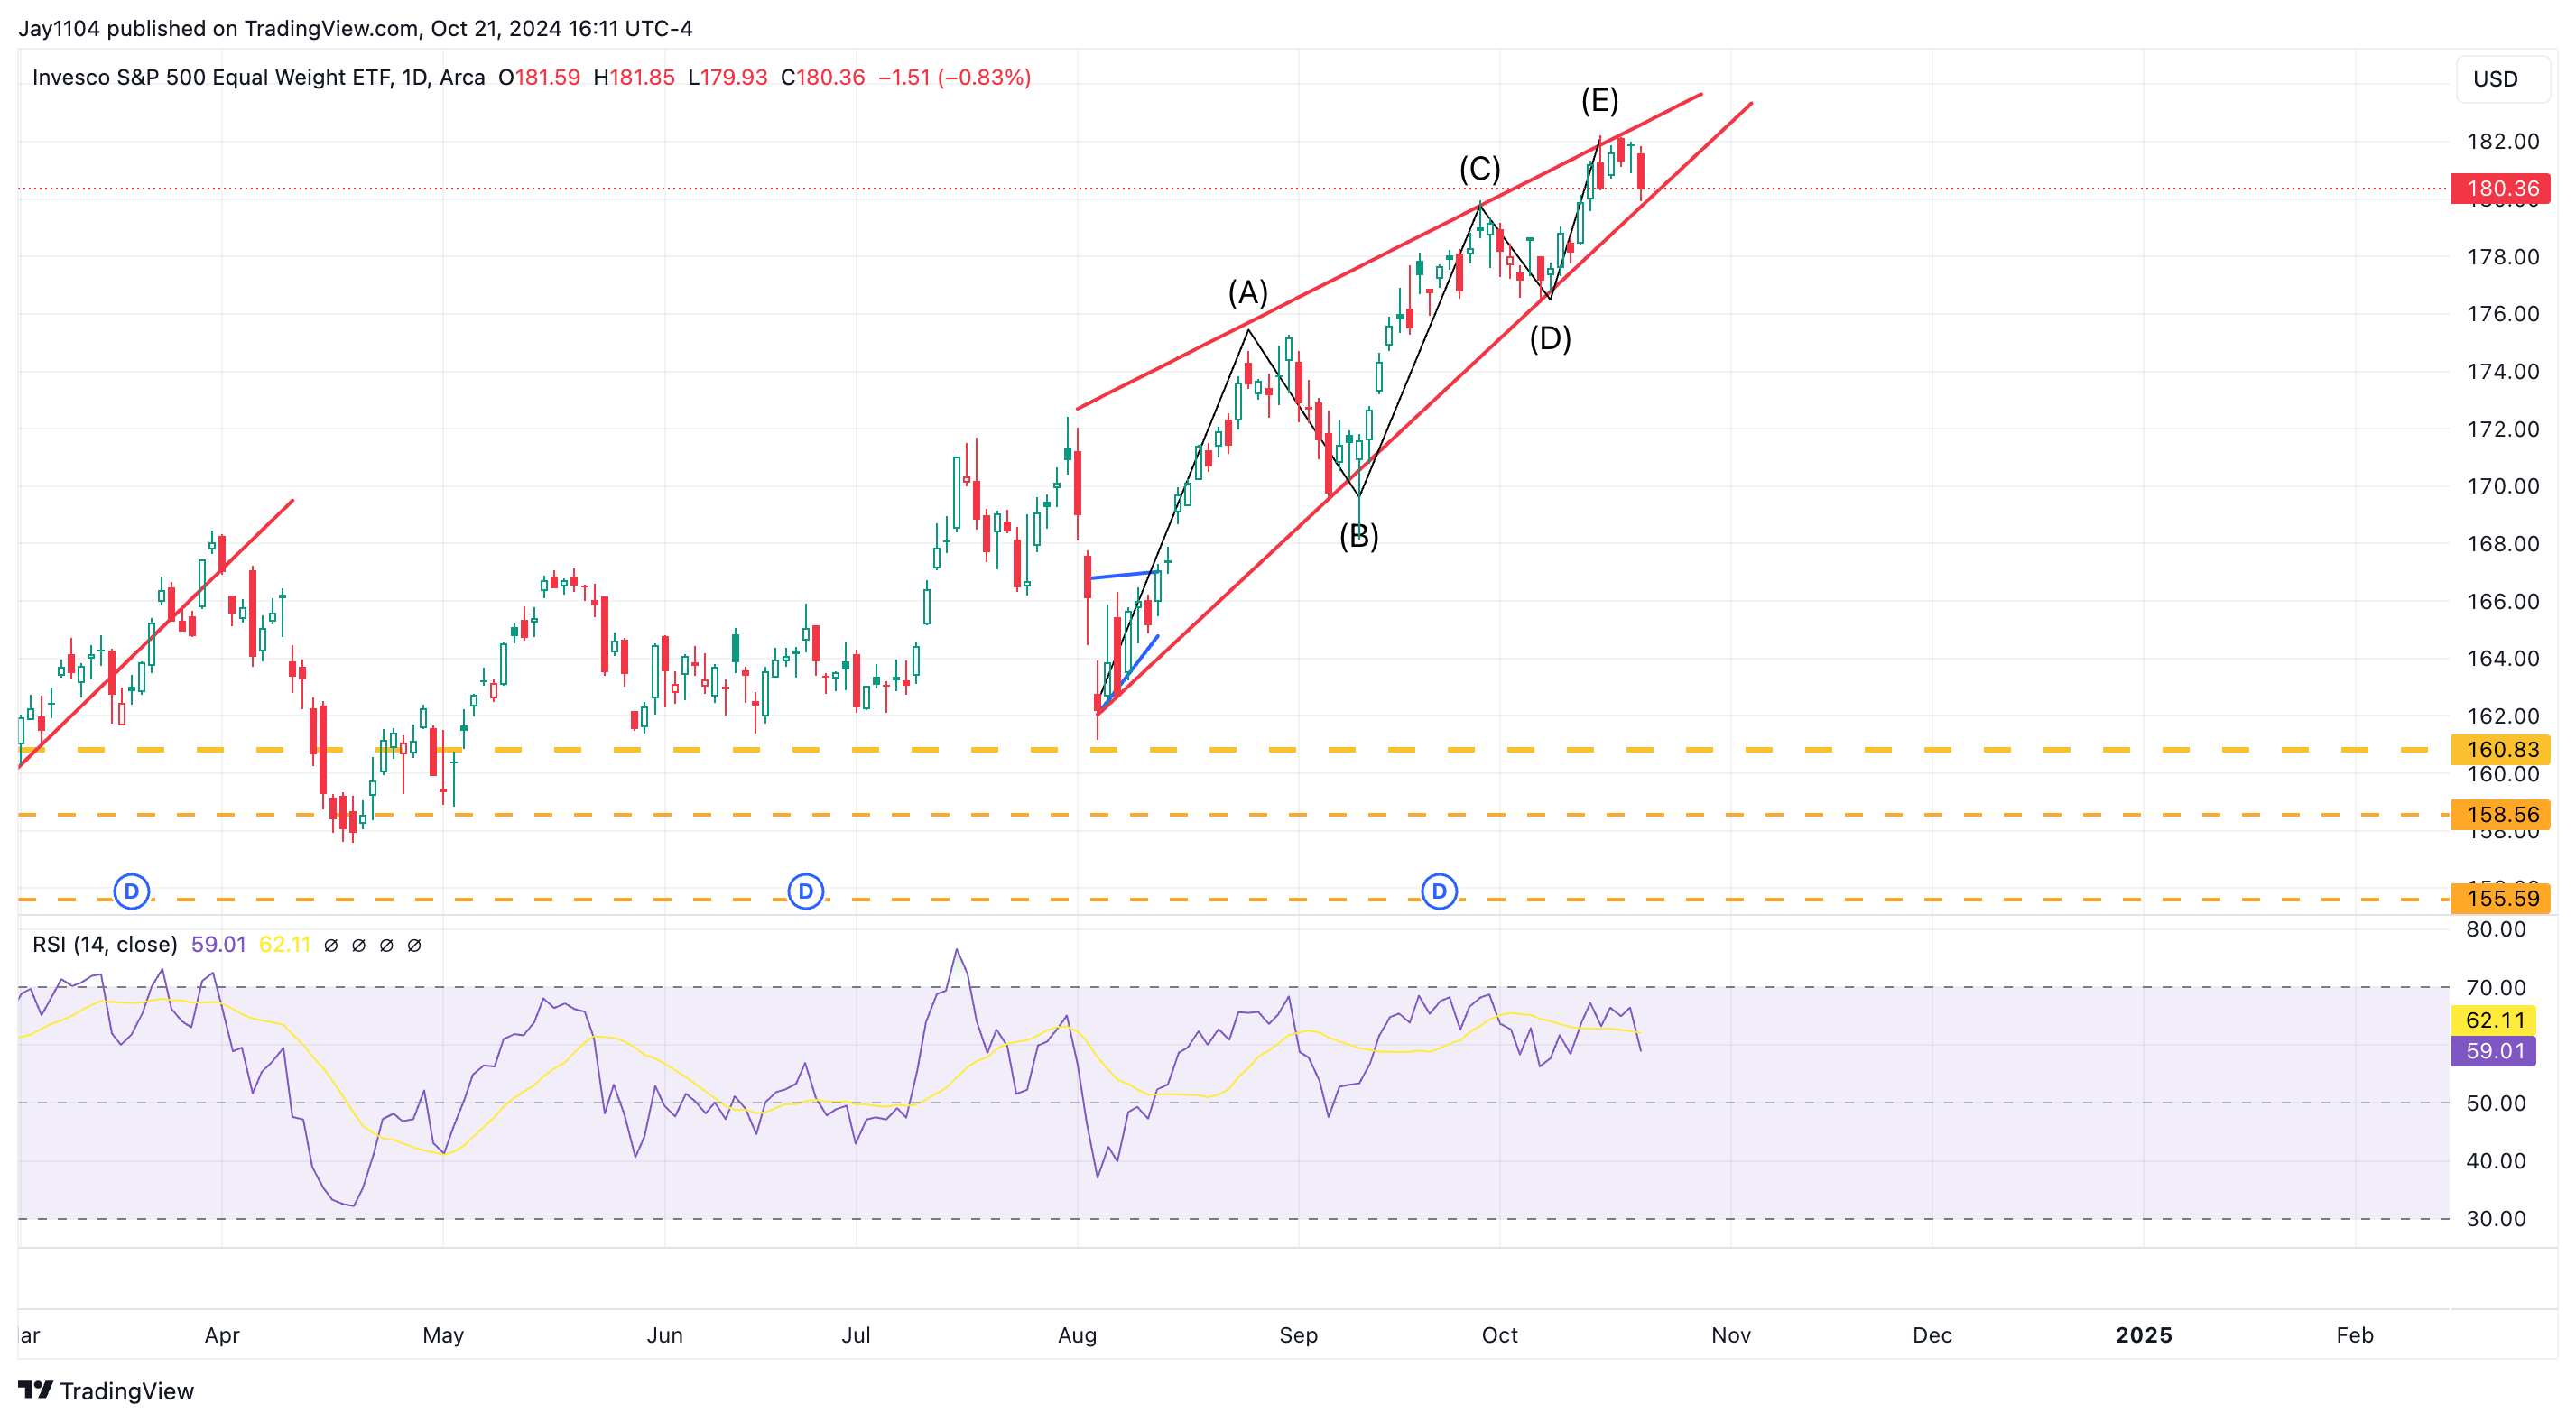Viewport: 2576px width, 1422px height.
Task: Click the dividend marker near late September
Action: (1439, 891)
